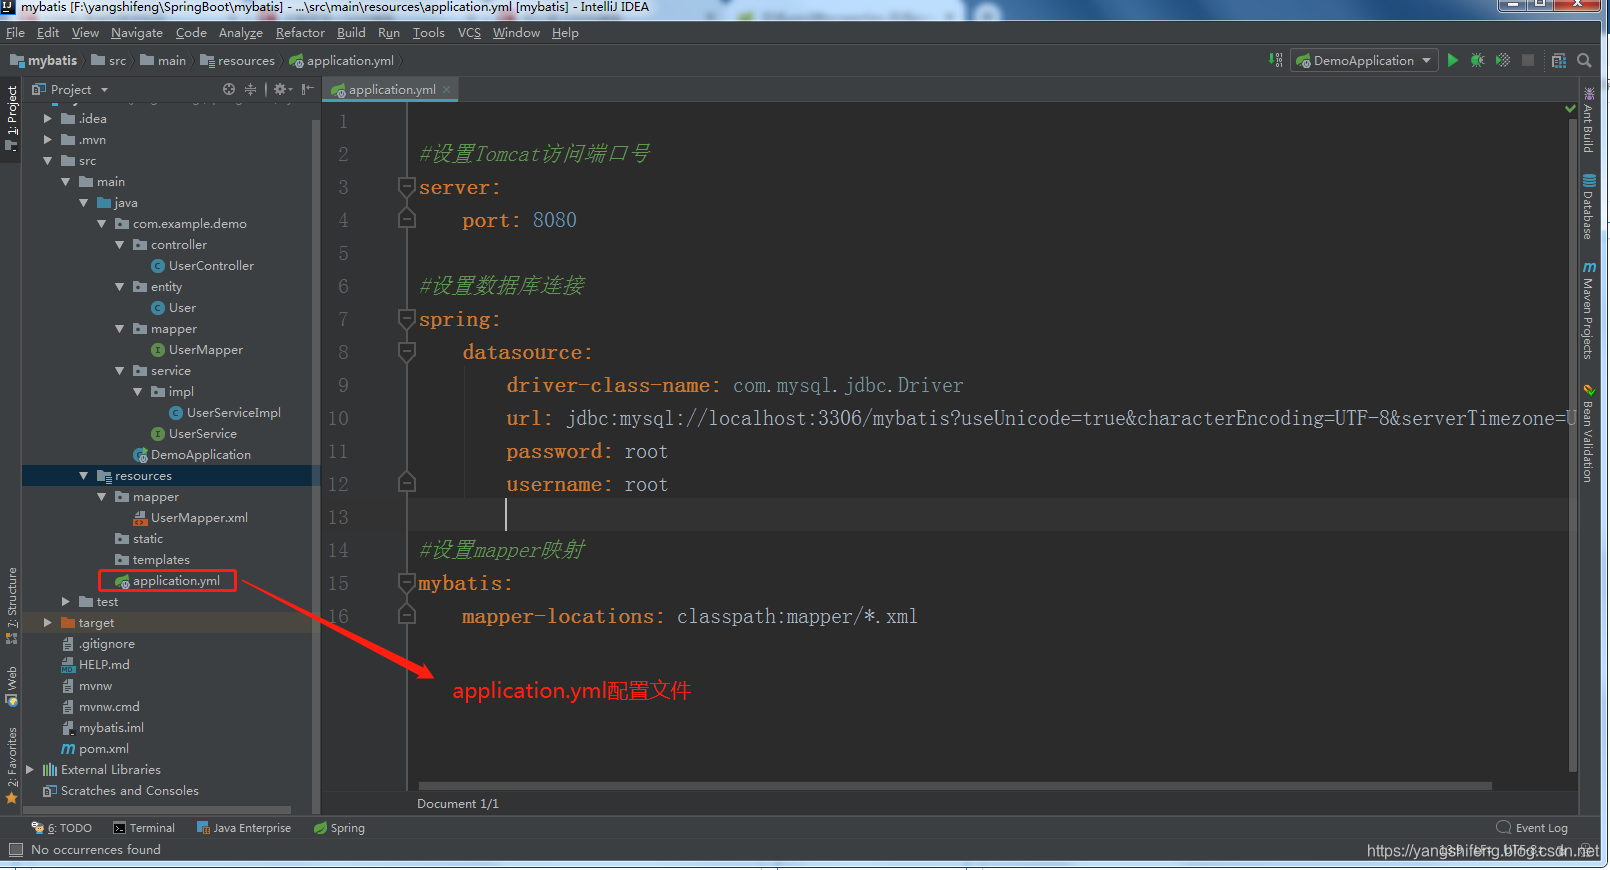Click the UserMapper.xml file icon

click(140, 518)
